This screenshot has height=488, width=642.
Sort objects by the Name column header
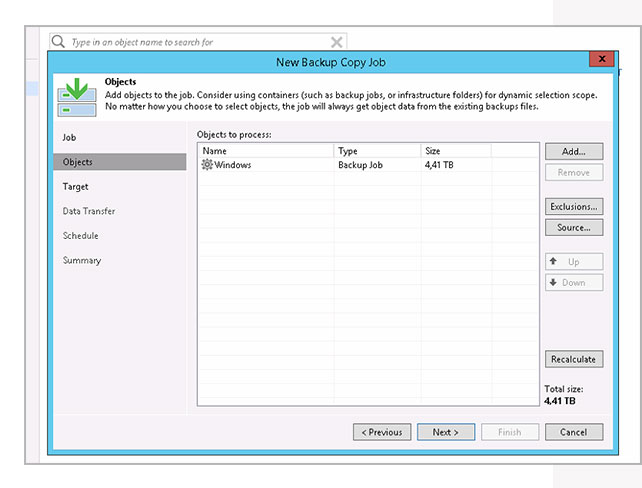tap(265, 151)
